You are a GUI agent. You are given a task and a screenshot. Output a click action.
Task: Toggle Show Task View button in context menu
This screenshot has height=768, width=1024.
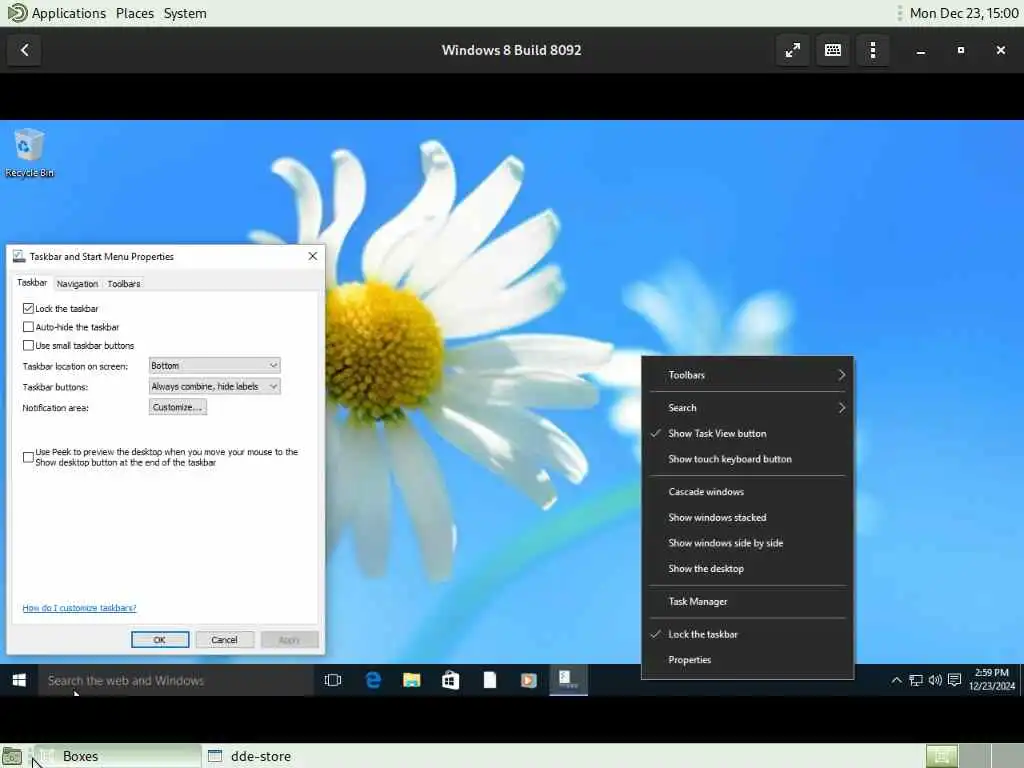747,434
